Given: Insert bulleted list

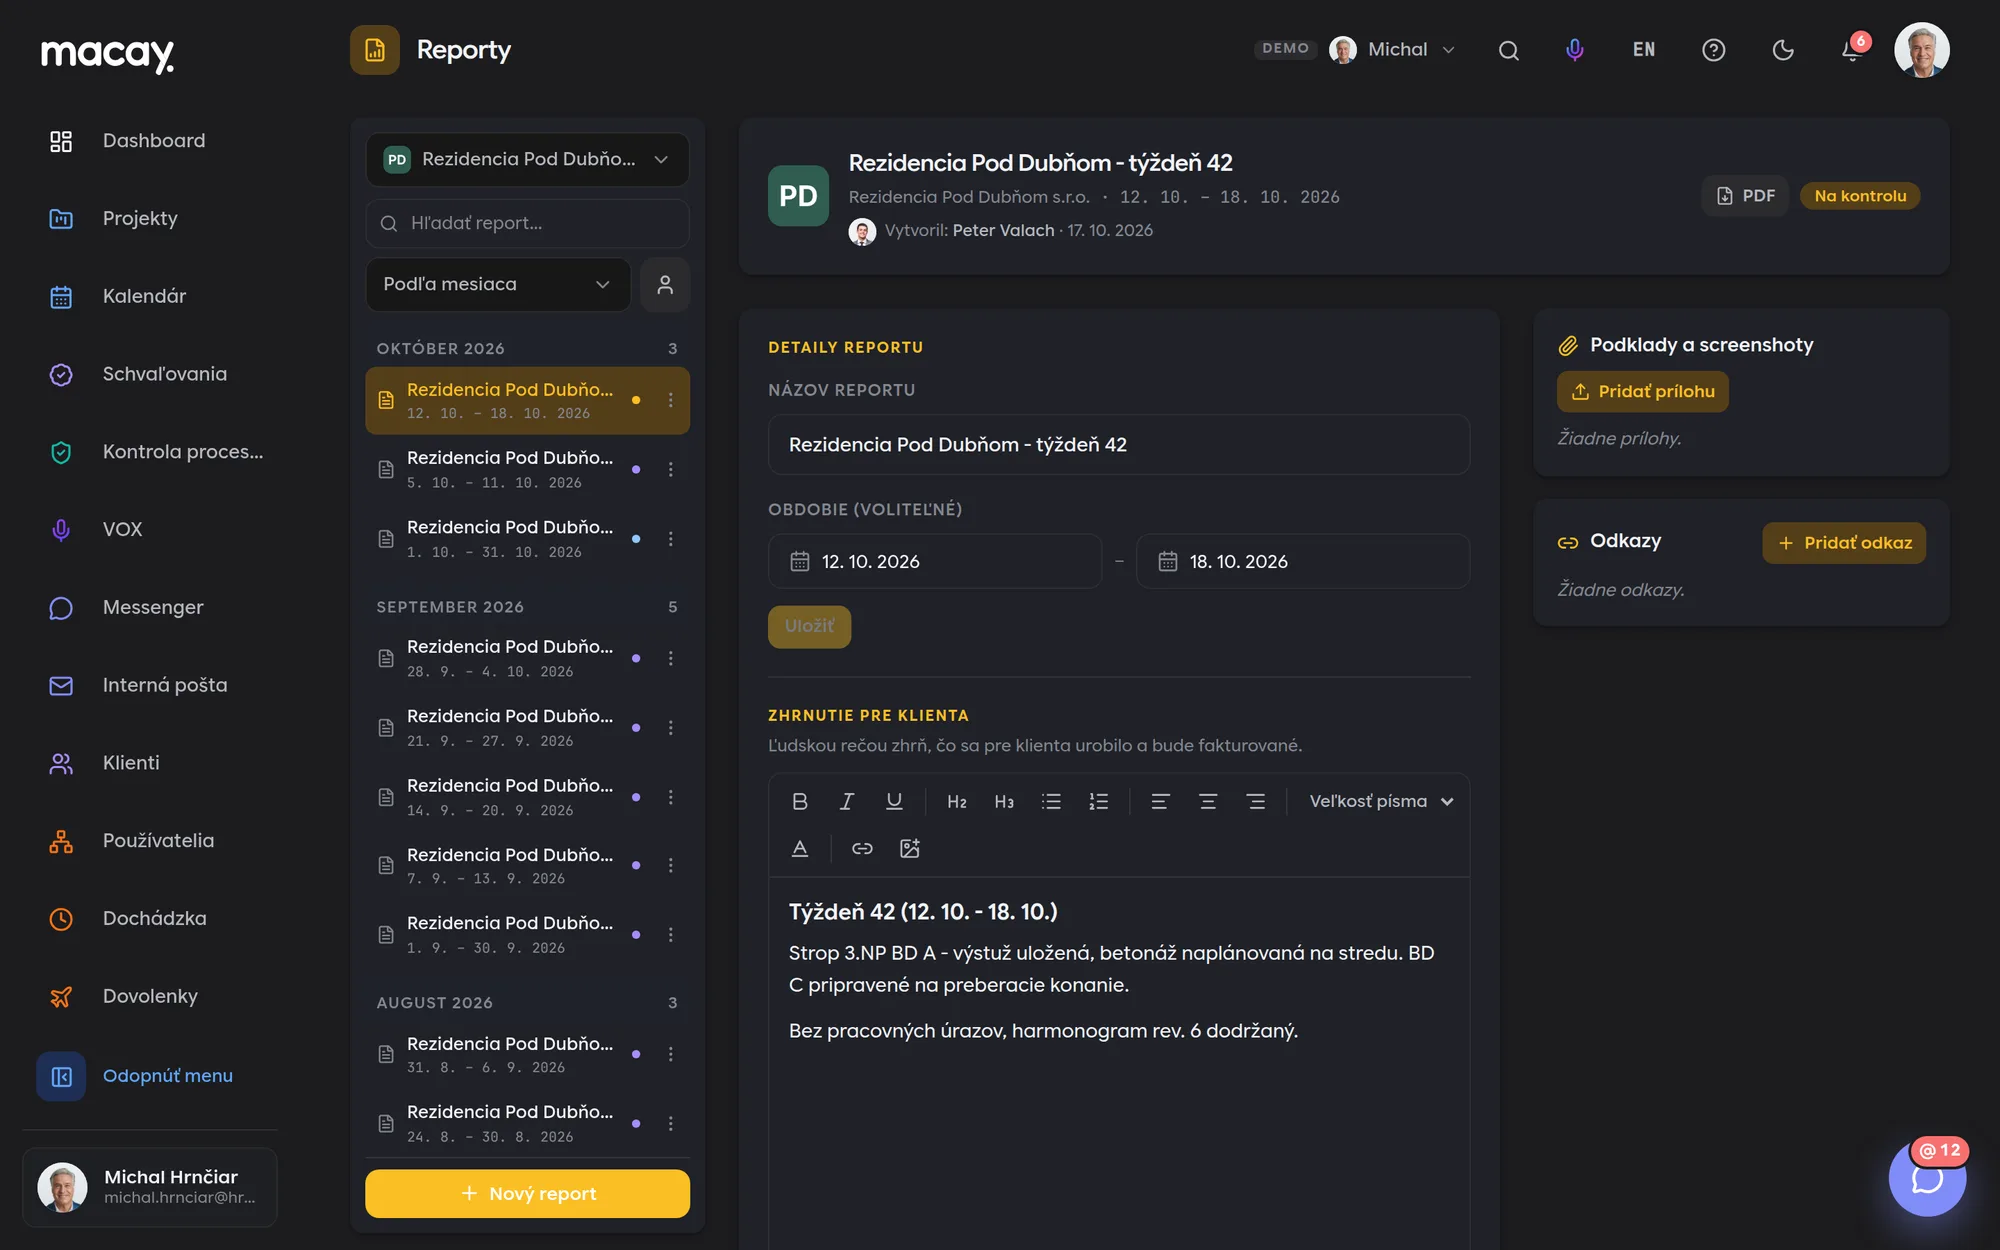Looking at the screenshot, I should (1051, 801).
